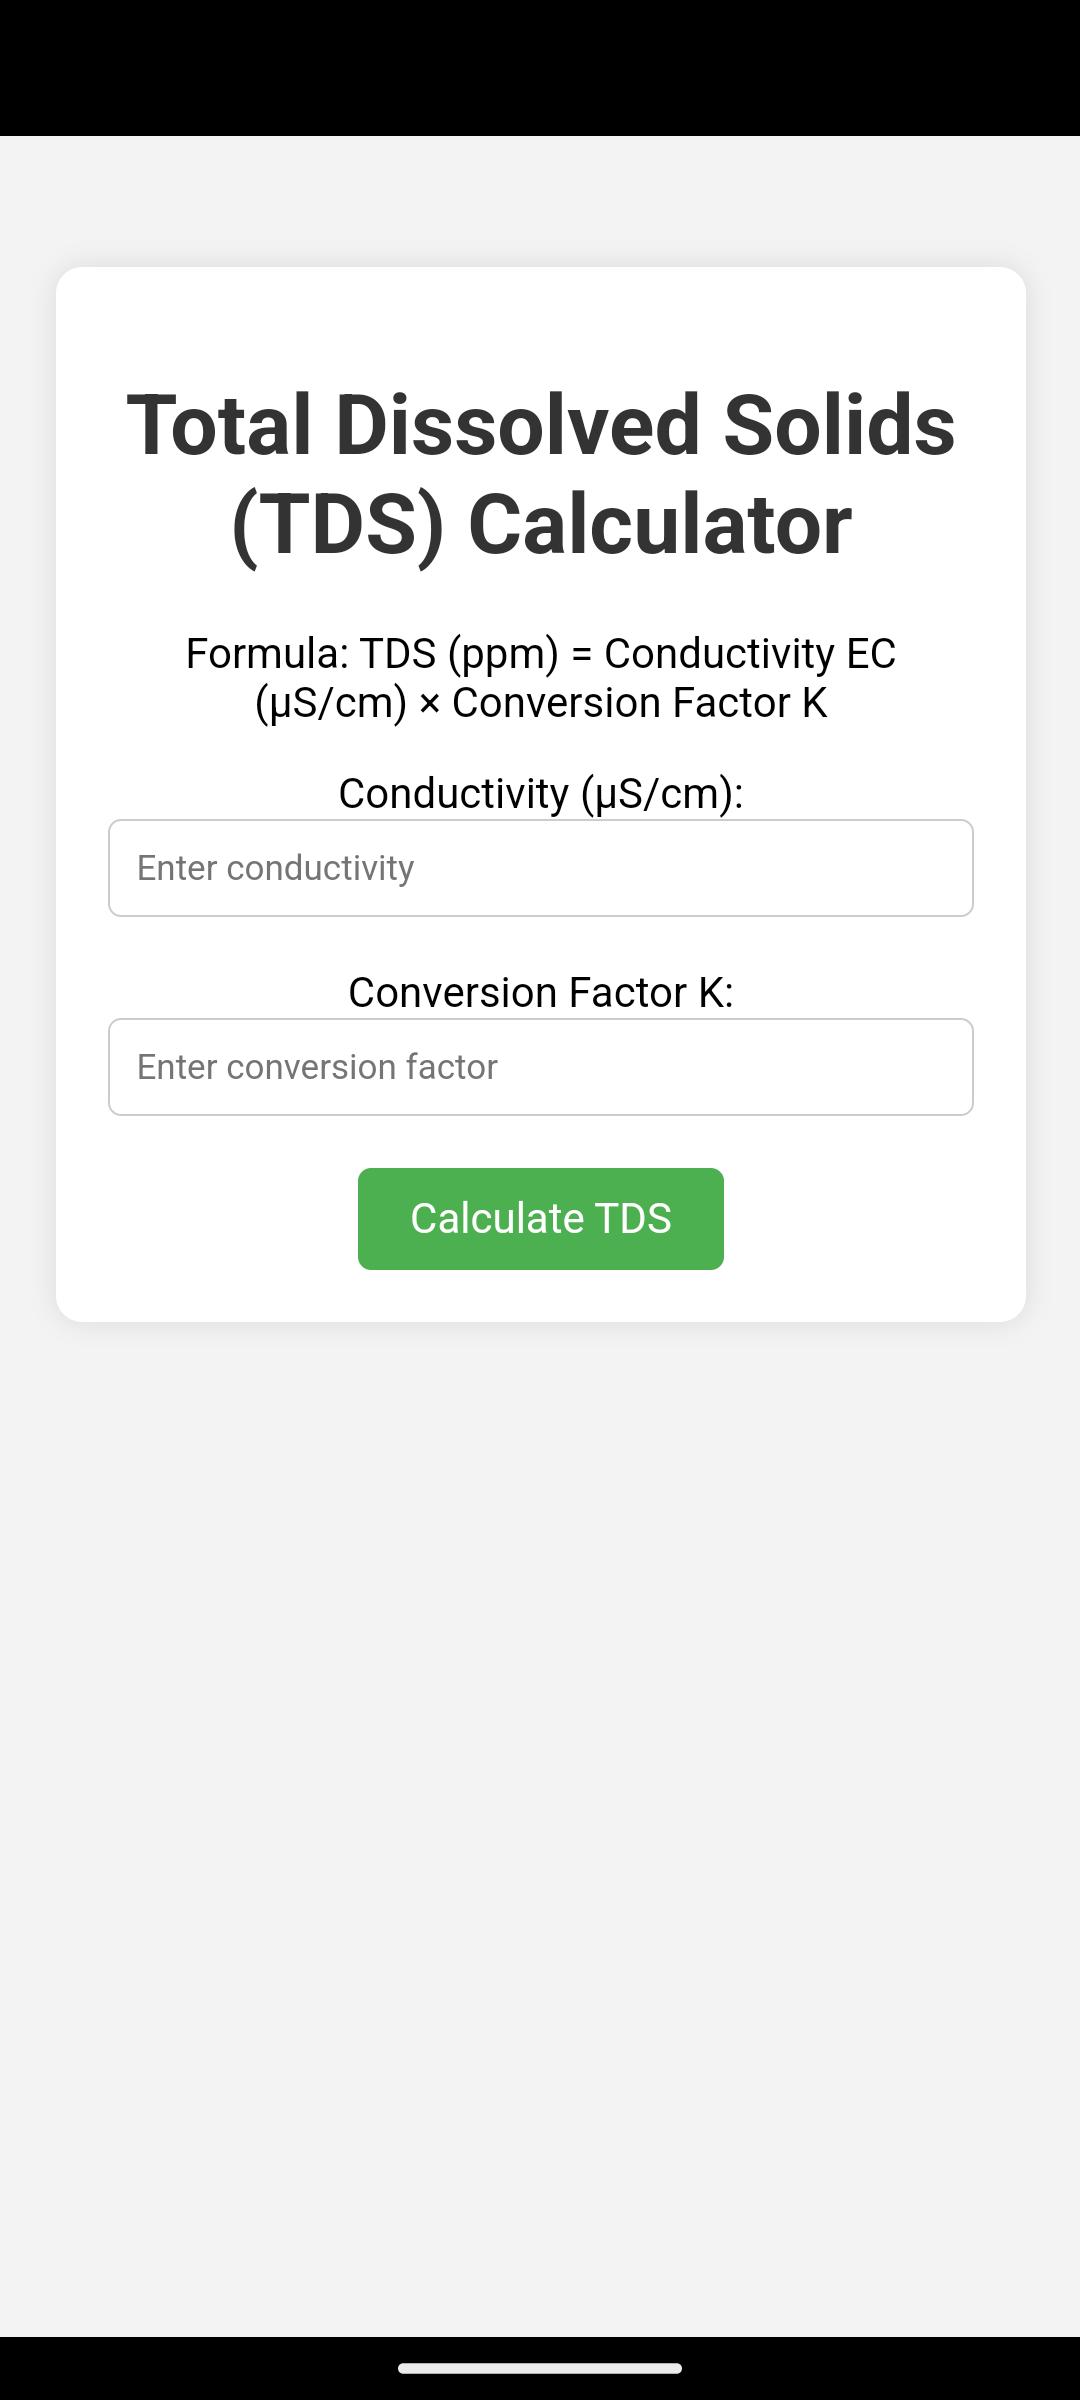The image size is (1080, 2400).
Task: Click the word Calculator in the title
Action: (660, 525)
